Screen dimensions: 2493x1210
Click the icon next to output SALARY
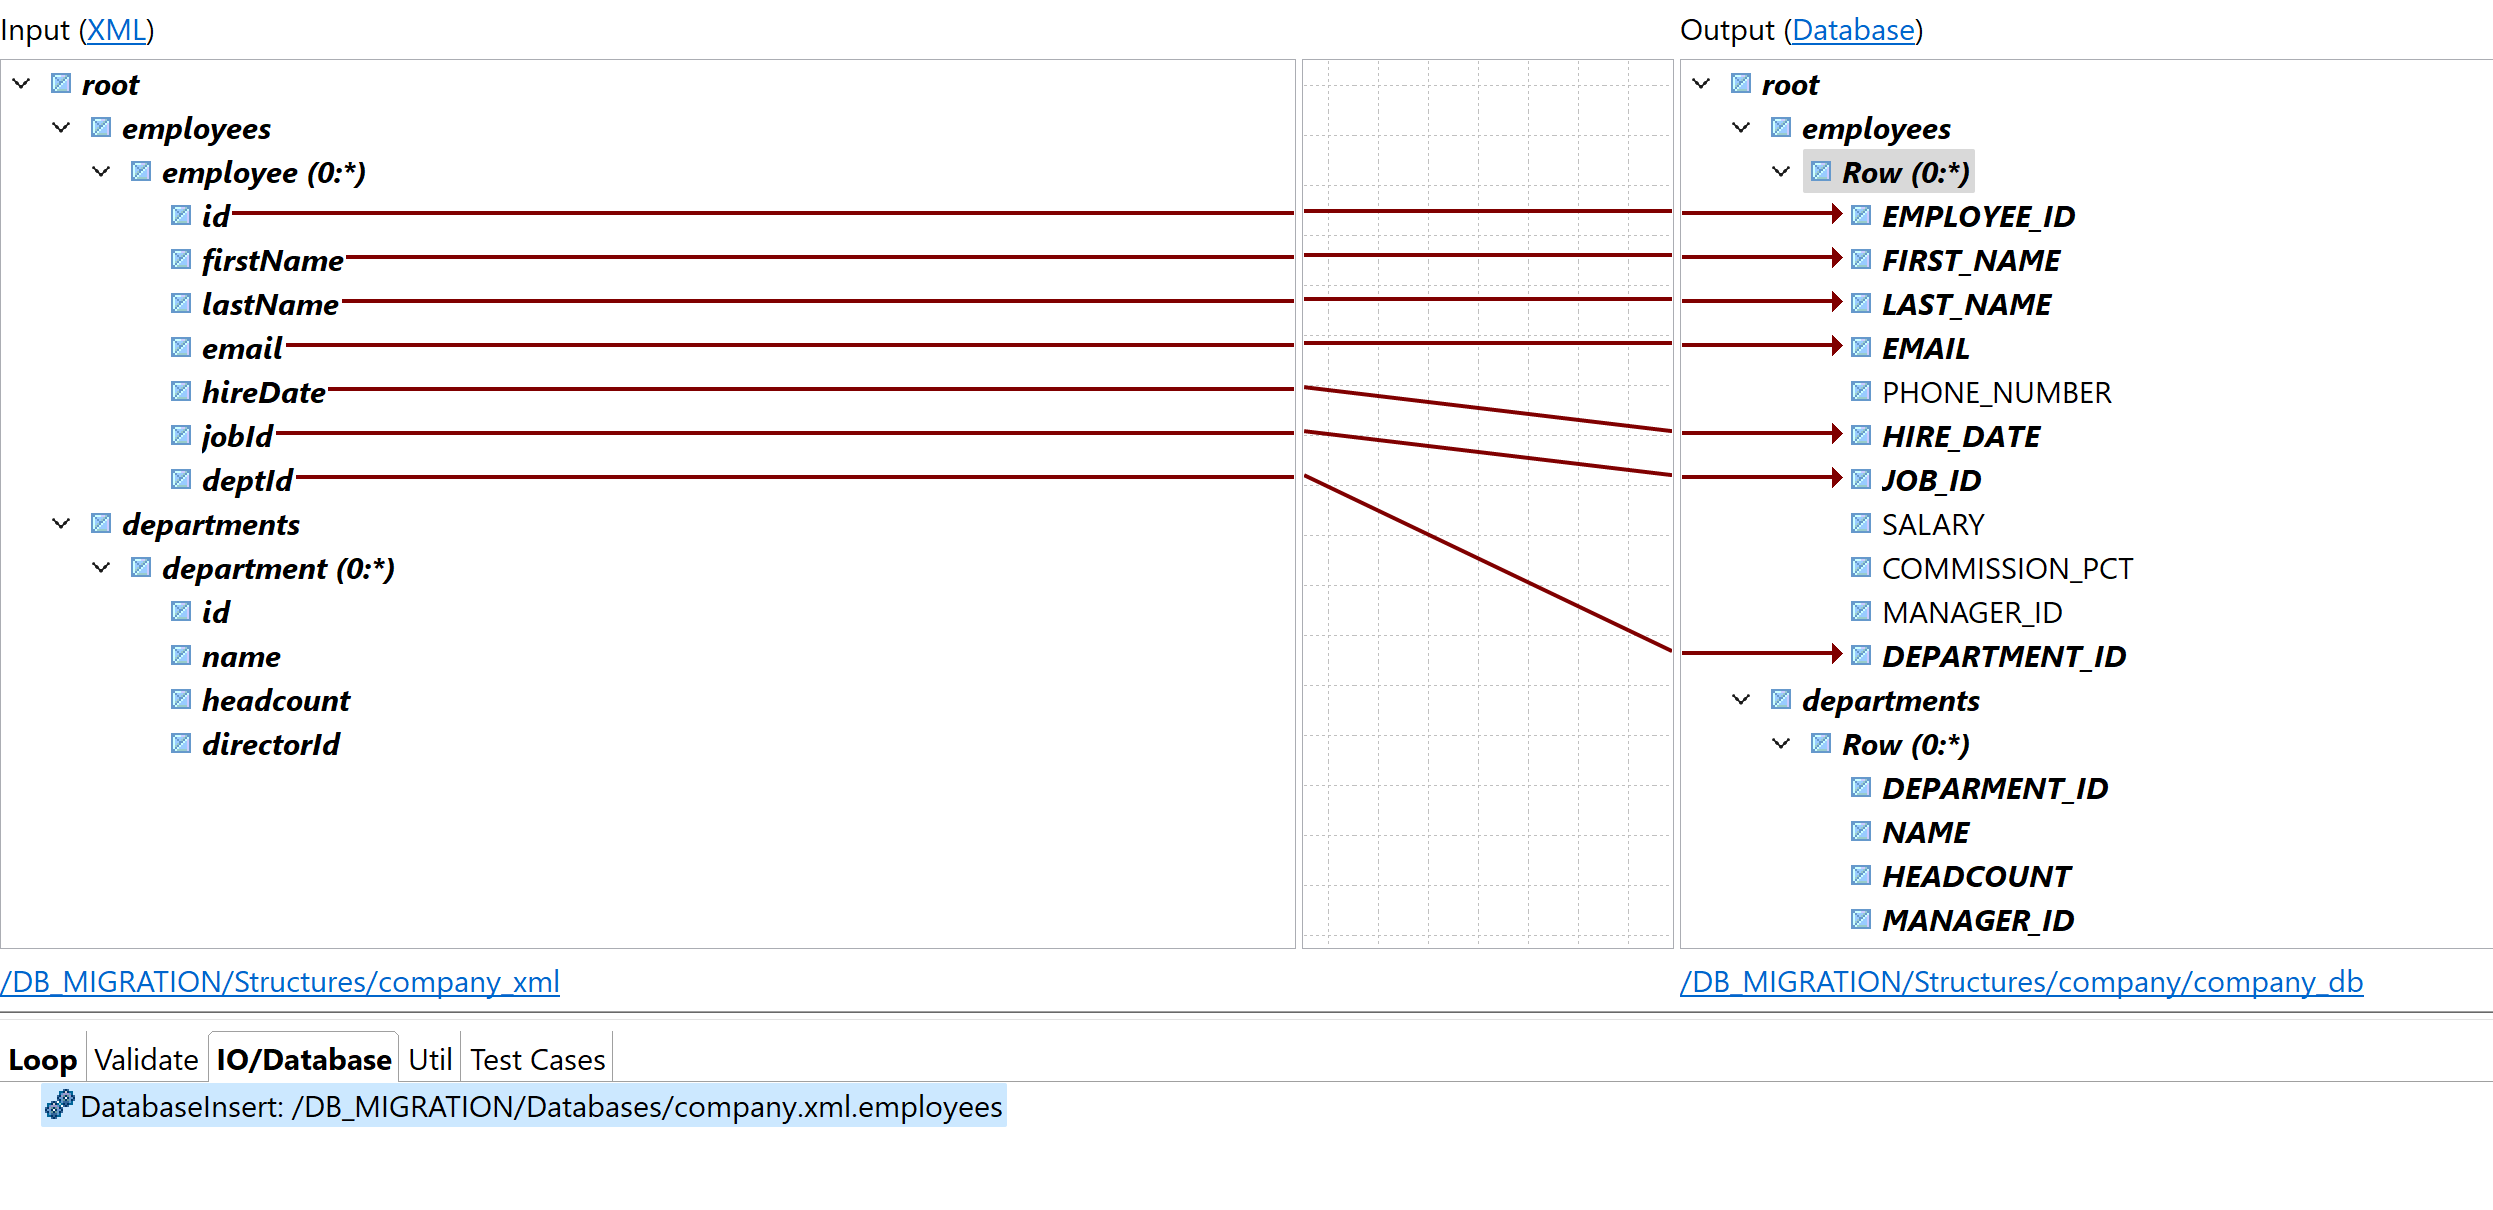point(1860,523)
